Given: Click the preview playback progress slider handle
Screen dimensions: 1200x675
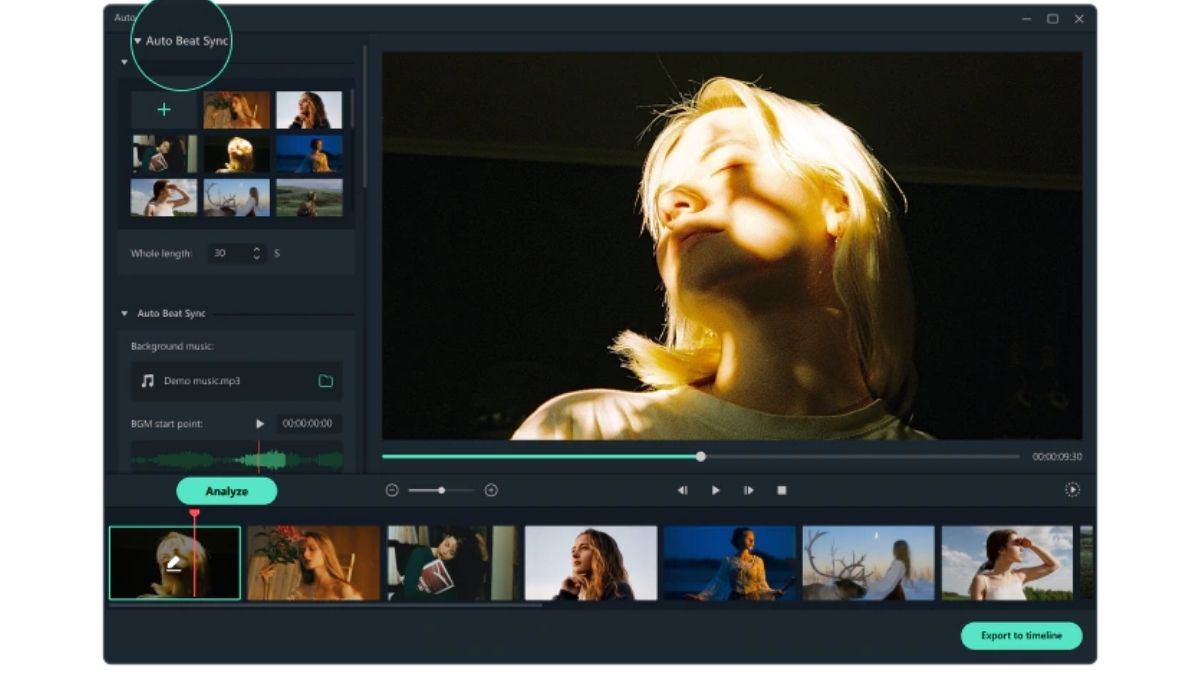Looking at the screenshot, I should (x=701, y=456).
